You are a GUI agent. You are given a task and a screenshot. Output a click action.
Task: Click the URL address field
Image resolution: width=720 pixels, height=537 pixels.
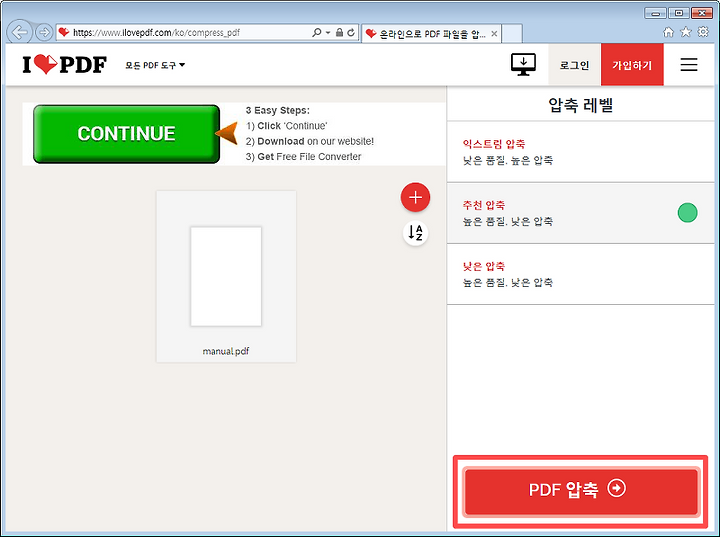(184, 33)
